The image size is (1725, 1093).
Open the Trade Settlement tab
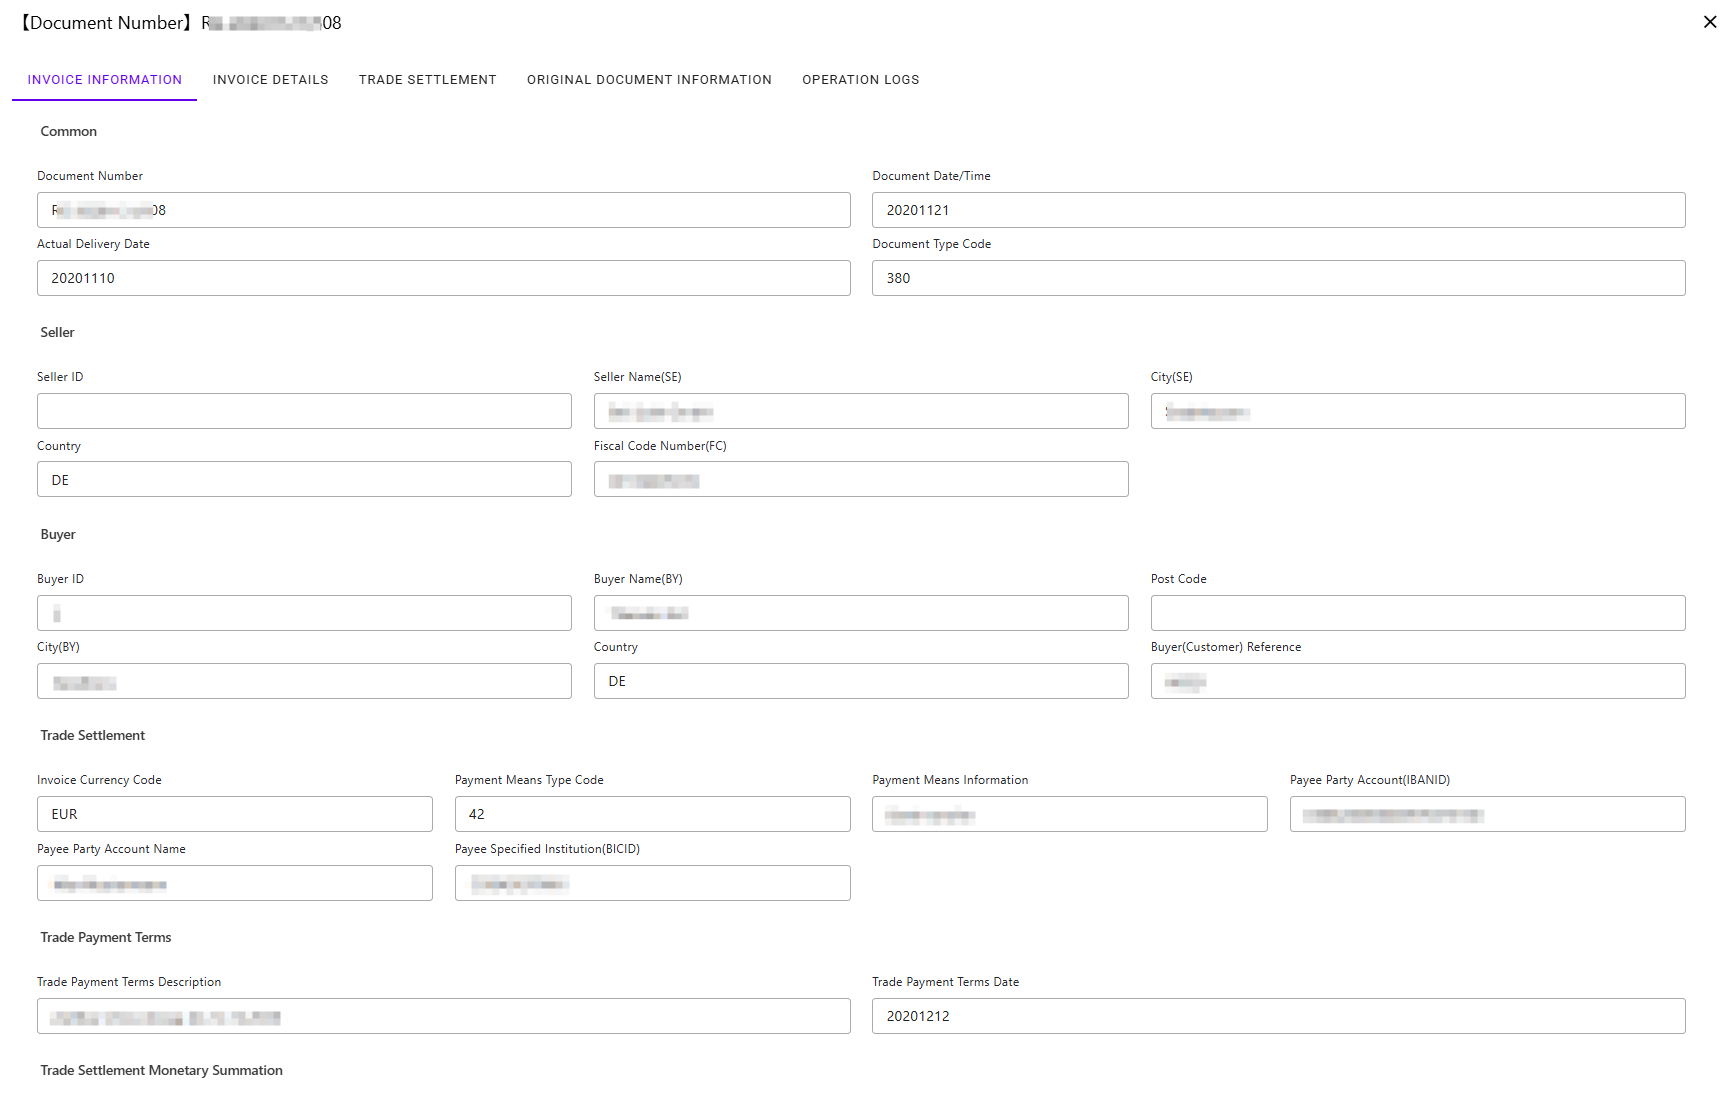coord(427,80)
